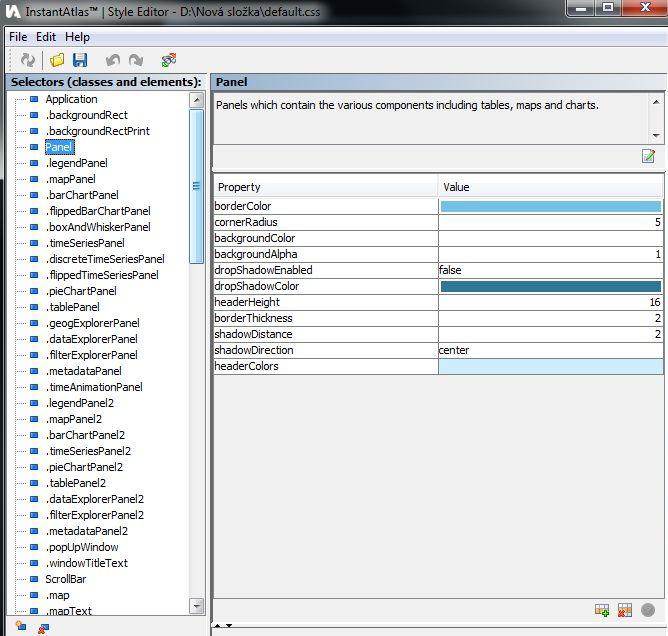Change the shadowDirection center value

[x=550, y=350]
